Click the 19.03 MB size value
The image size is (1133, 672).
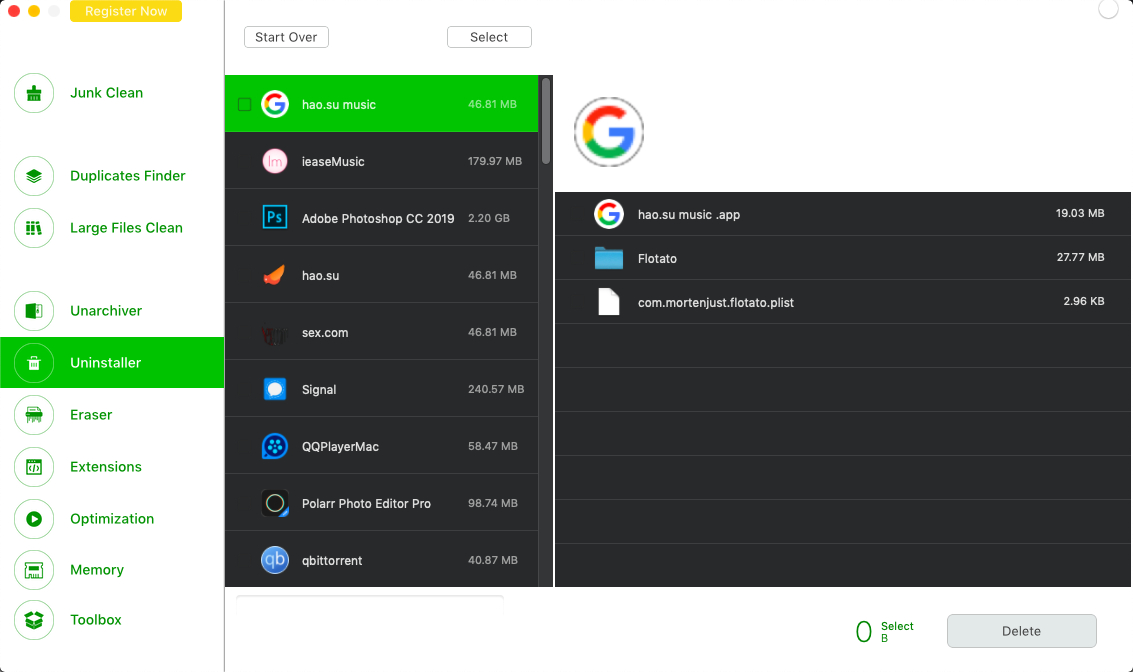(1080, 213)
